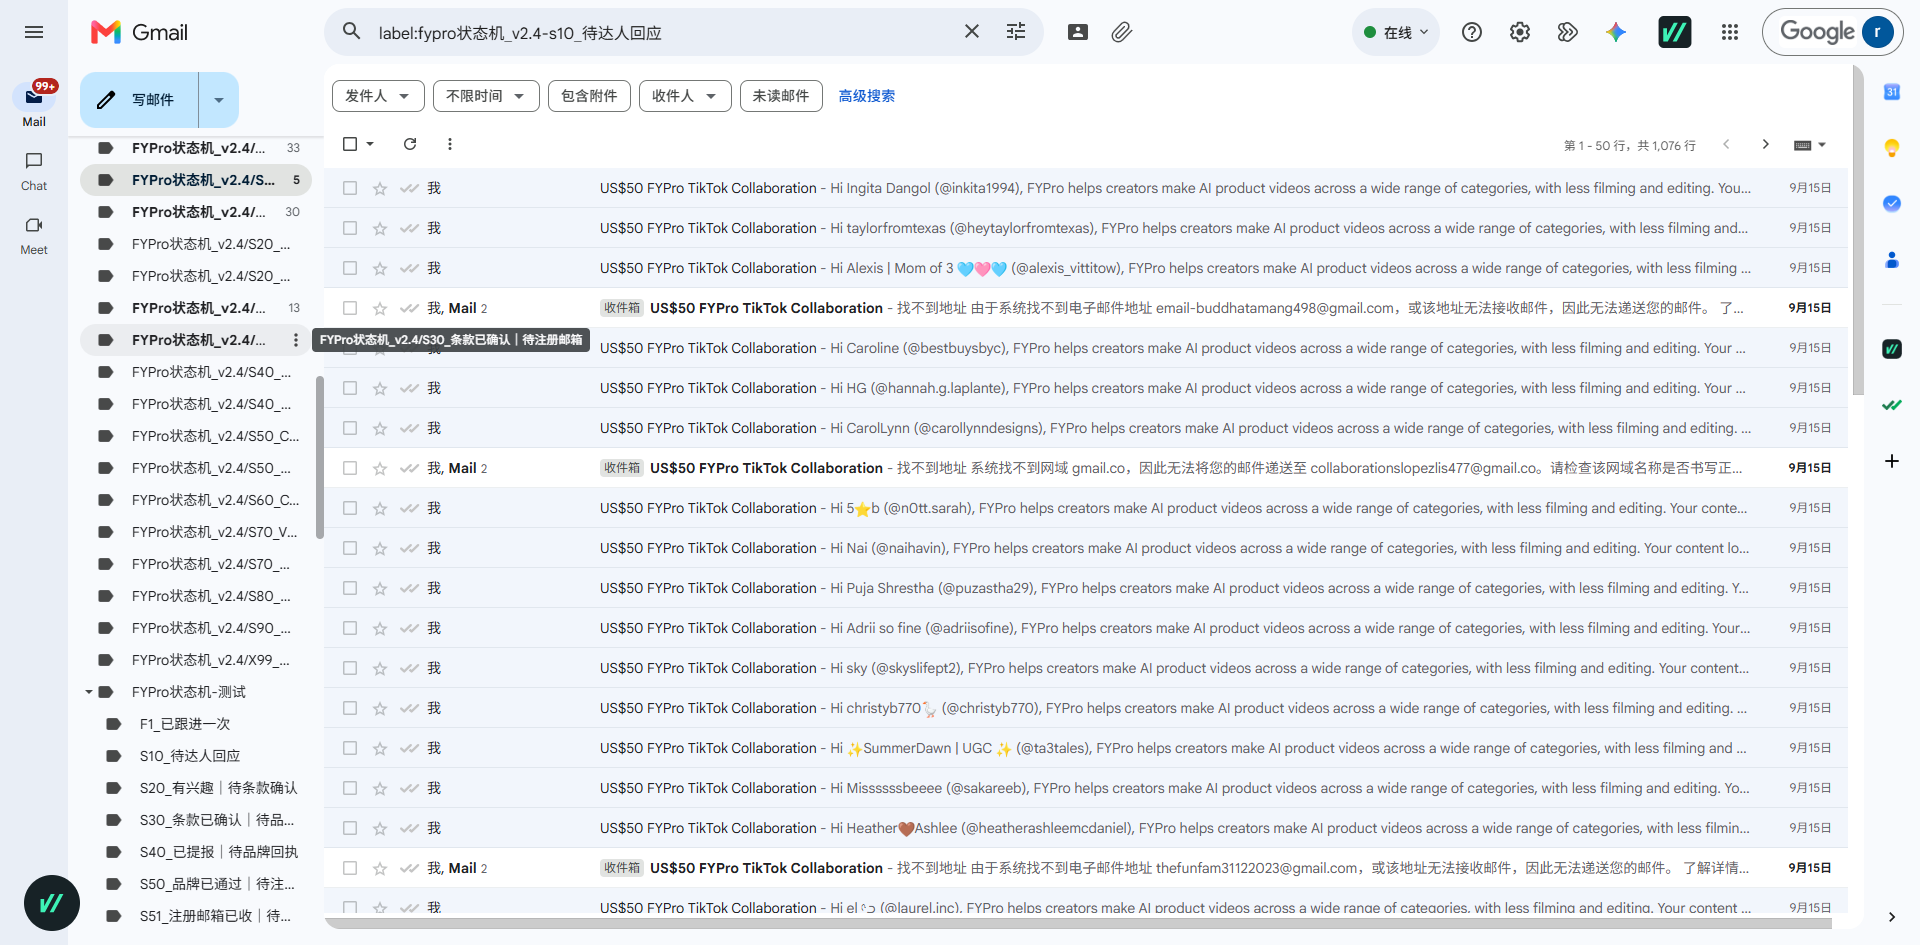Click the search query input field
This screenshot has height=945, width=1920.
tap(660, 33)
